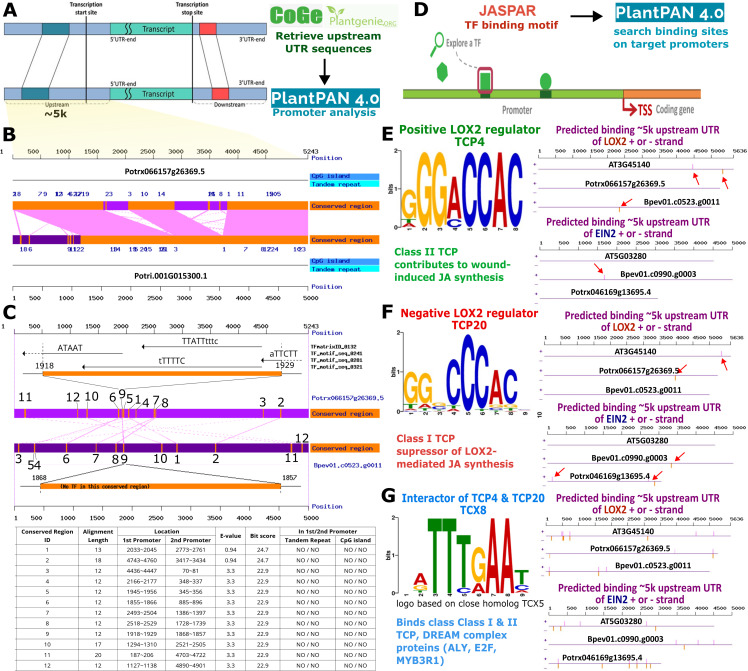Click the JASPAR TF binding motif title
The image size is (748, 671).
[x=511, y=17]
